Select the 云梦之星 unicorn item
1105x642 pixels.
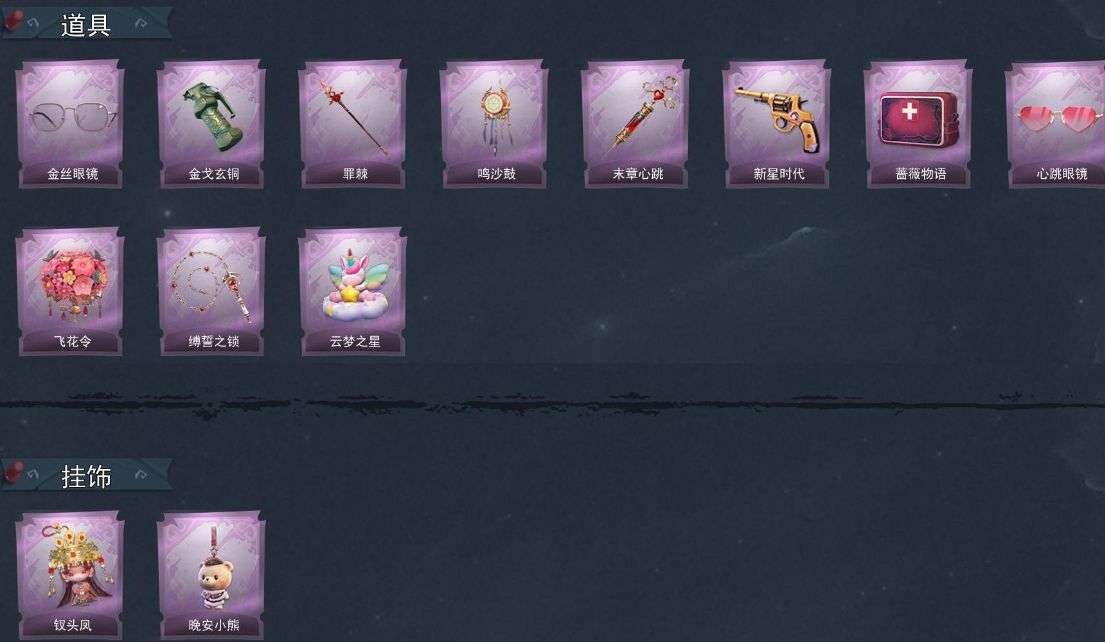click(353, 292)
